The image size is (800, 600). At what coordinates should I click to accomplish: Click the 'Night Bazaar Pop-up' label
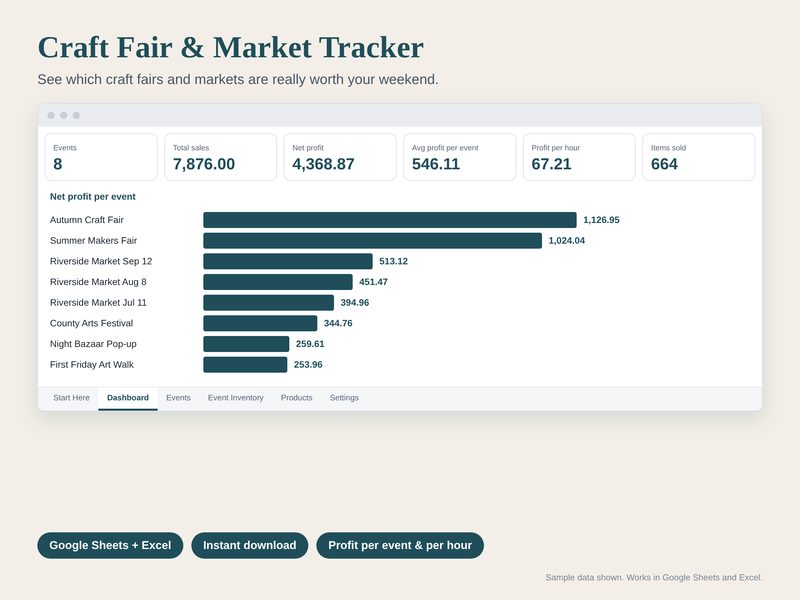(x=93, y=344)
